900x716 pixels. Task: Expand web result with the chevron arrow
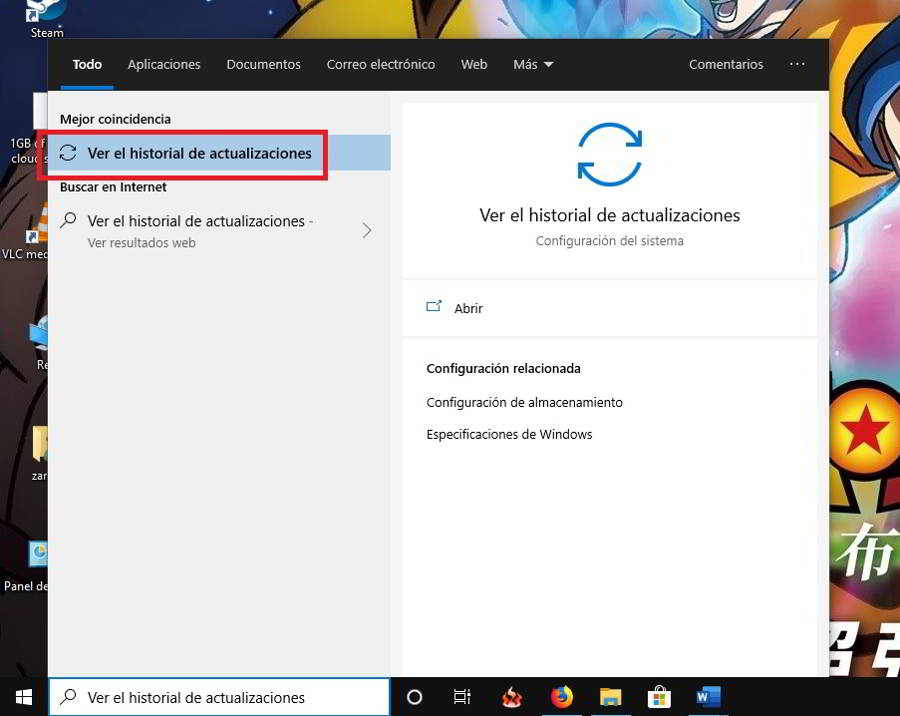366,231
